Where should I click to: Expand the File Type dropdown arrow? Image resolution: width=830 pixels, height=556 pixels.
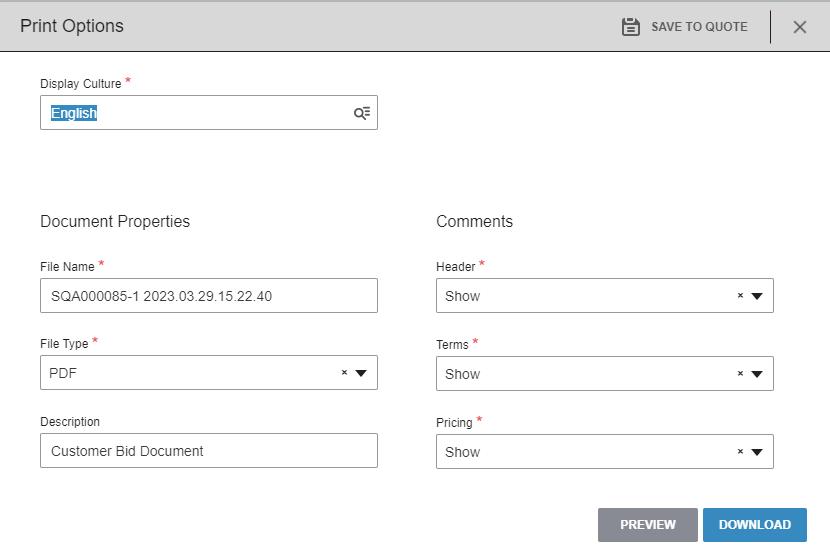(361, 373)
